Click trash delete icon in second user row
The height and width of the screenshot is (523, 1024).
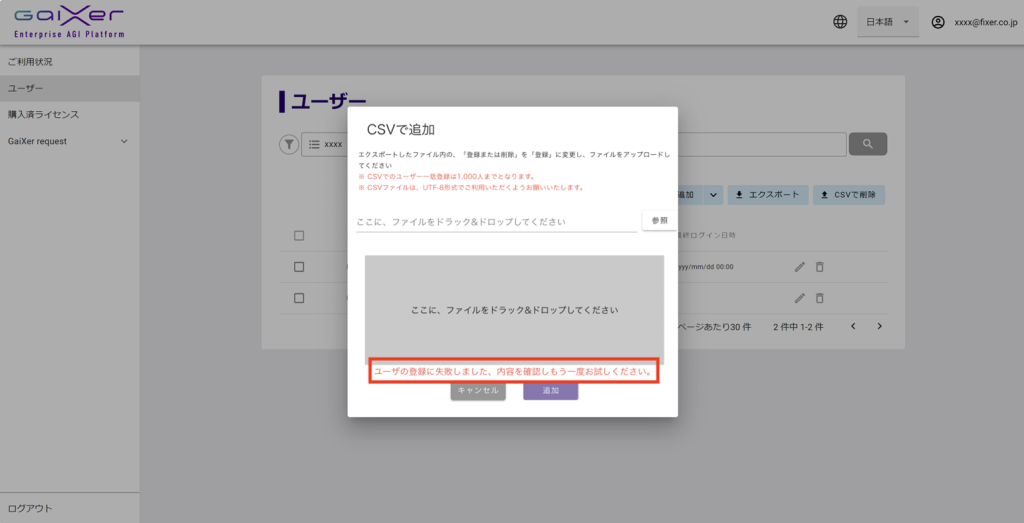coord(820,298)
